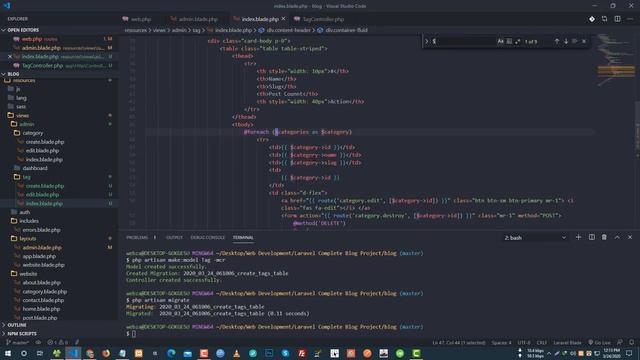
Task: Open Photoshop from the taskbar
Action: point(269,353)
